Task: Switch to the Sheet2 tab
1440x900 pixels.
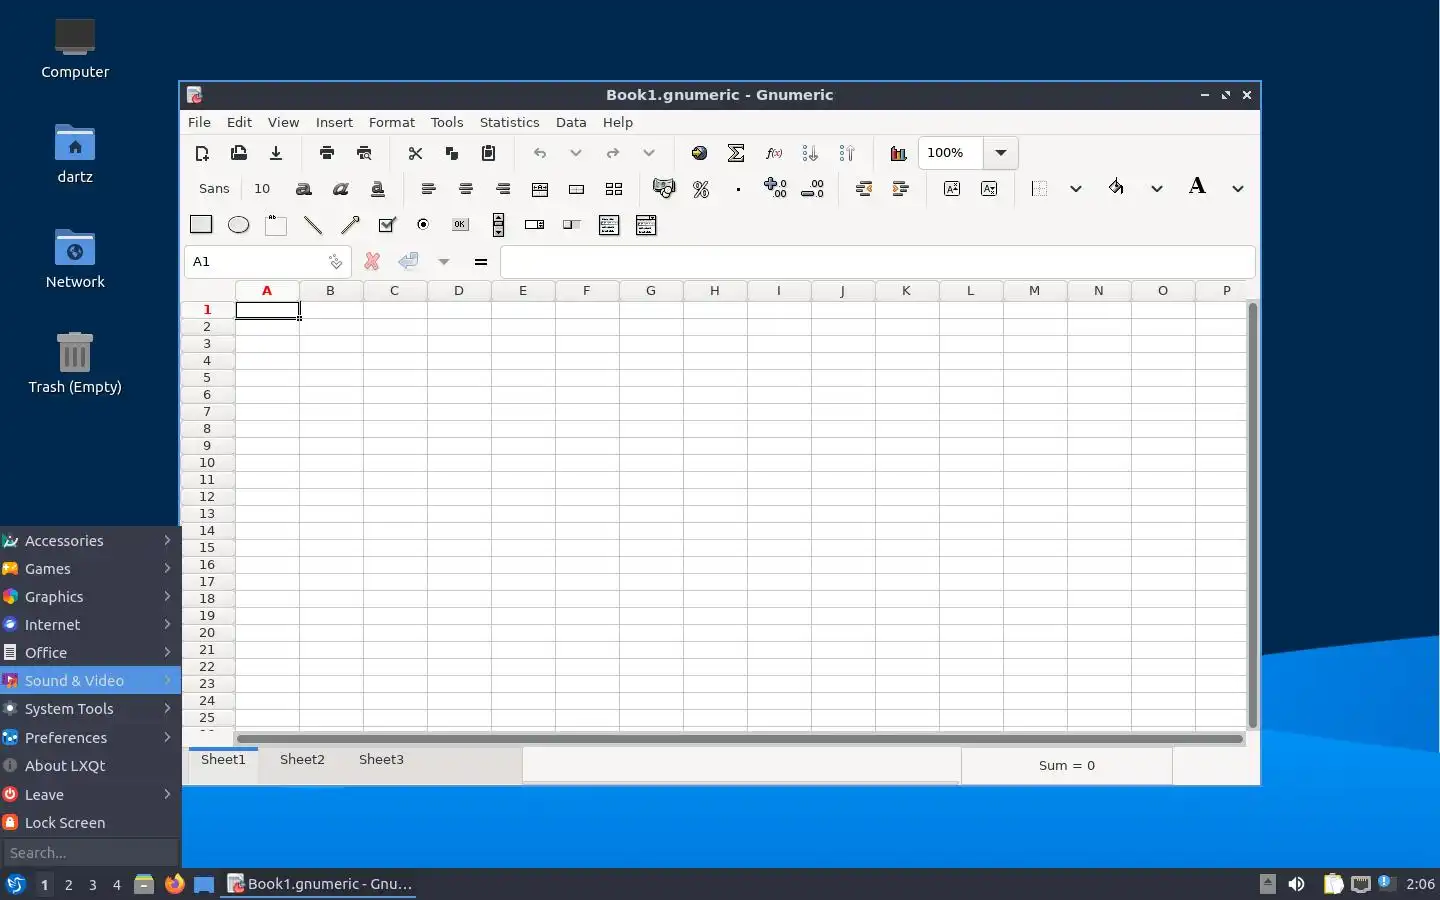Action: point(302,760)
